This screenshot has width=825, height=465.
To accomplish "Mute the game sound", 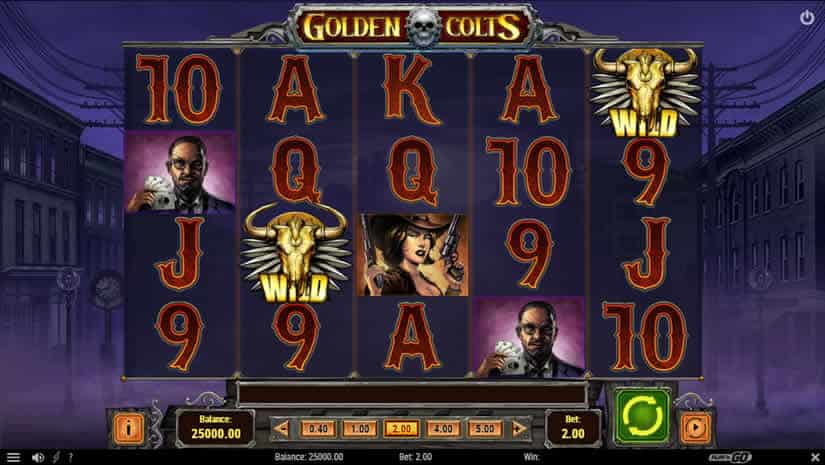I will (x=38, y=457).
